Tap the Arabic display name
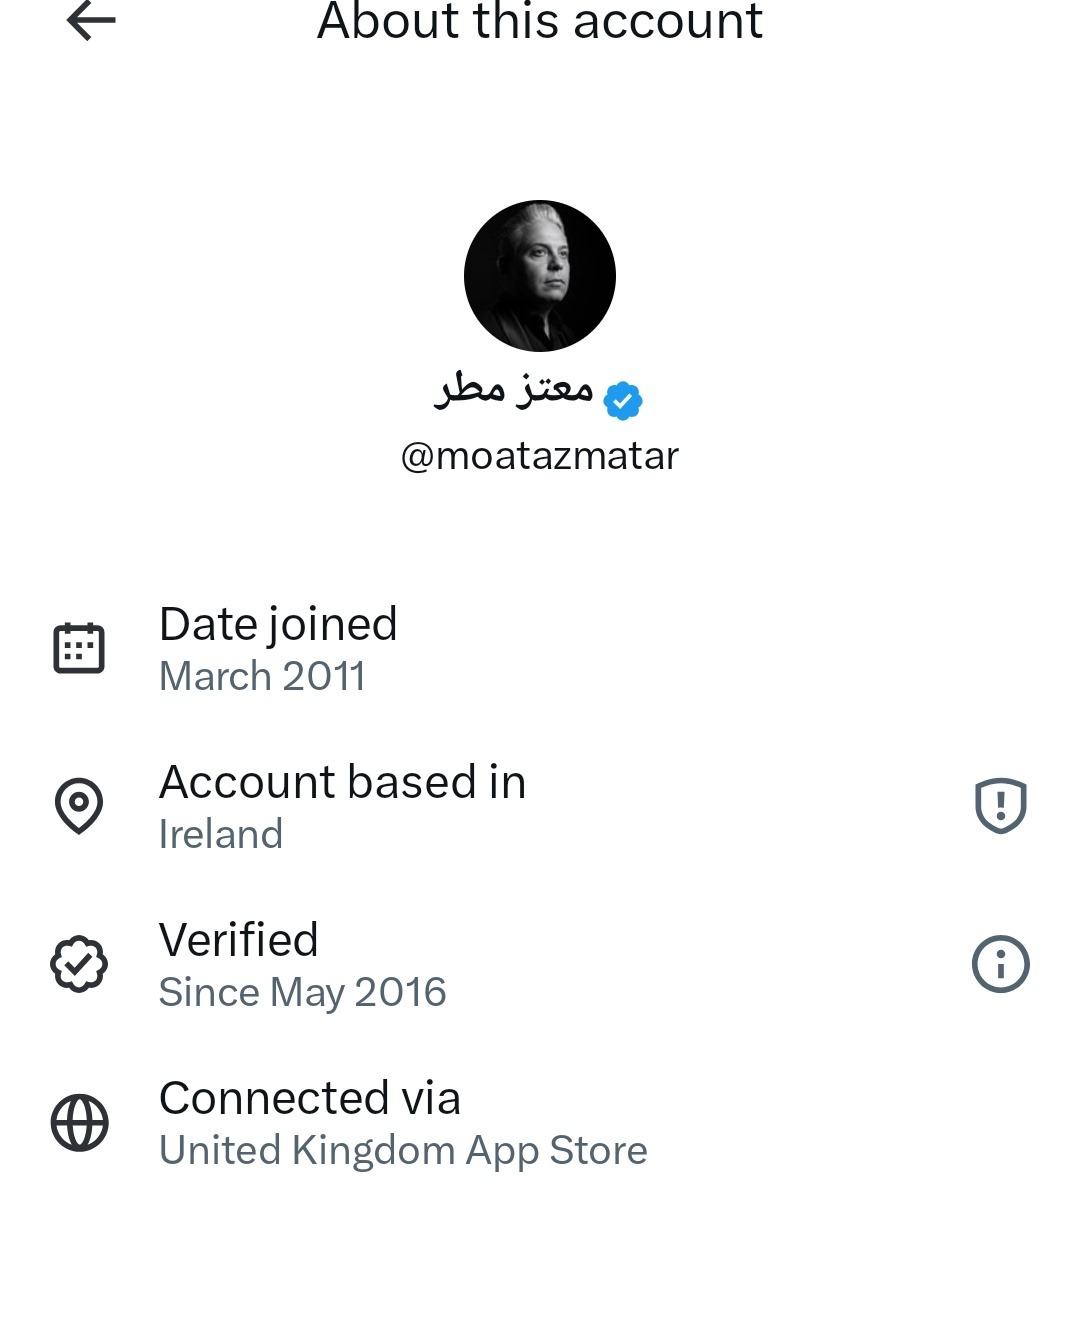Image resolution: width=1080 pixels, height=1317 pixels. click(x=514, y=389)
